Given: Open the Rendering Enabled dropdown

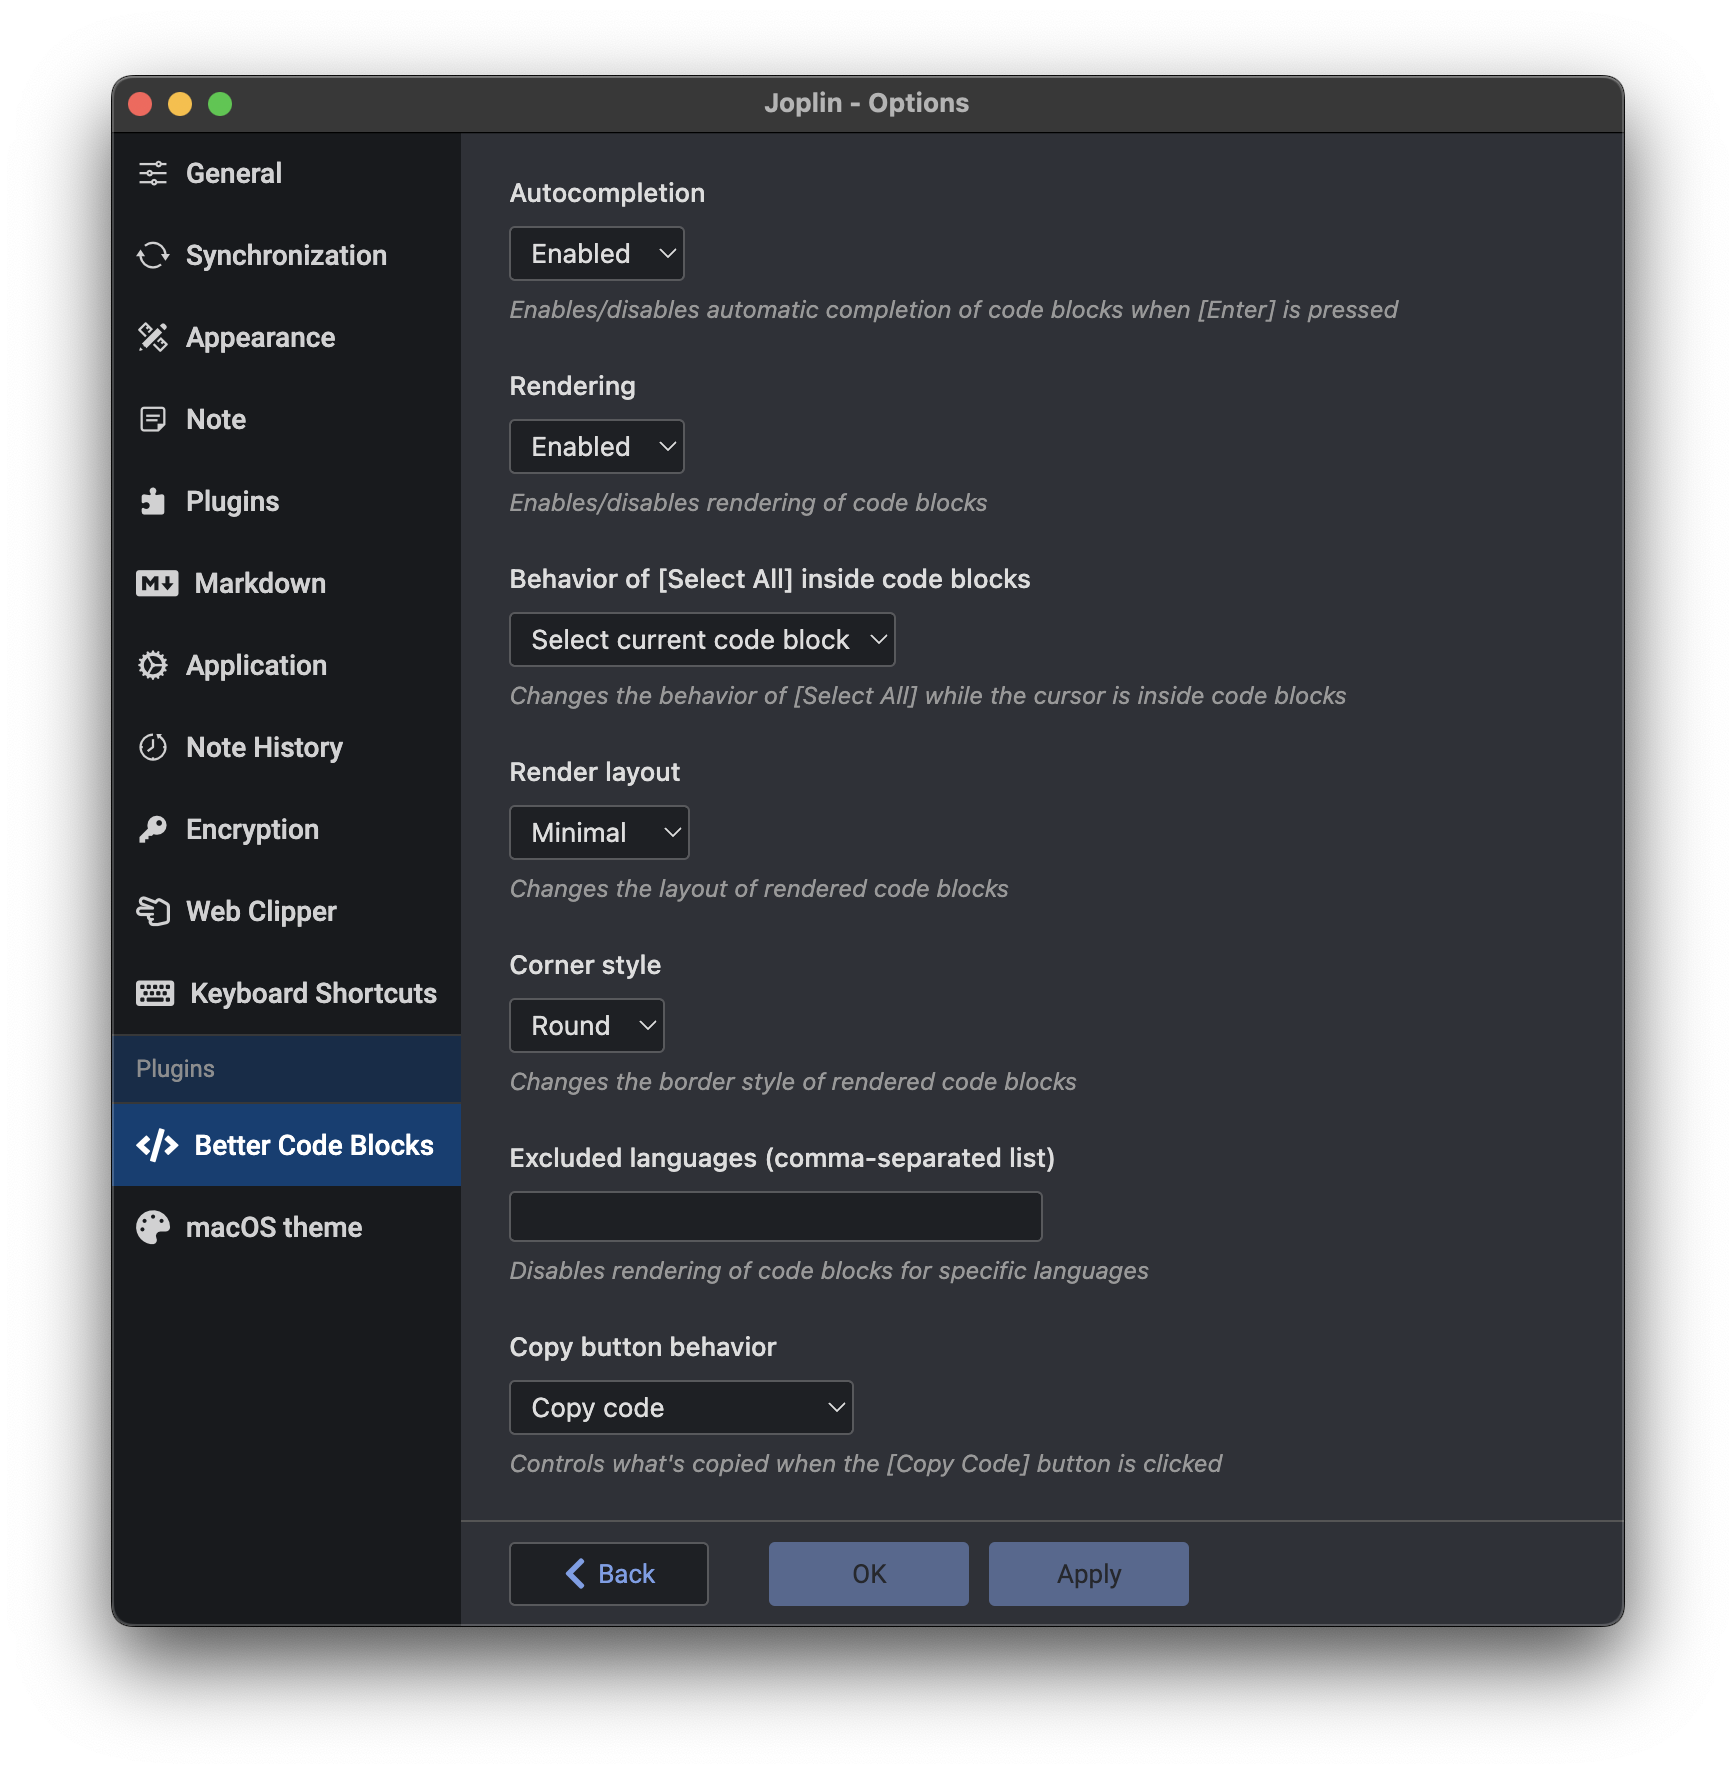Looking at the screenshot, I should click(x=597, y=446).
